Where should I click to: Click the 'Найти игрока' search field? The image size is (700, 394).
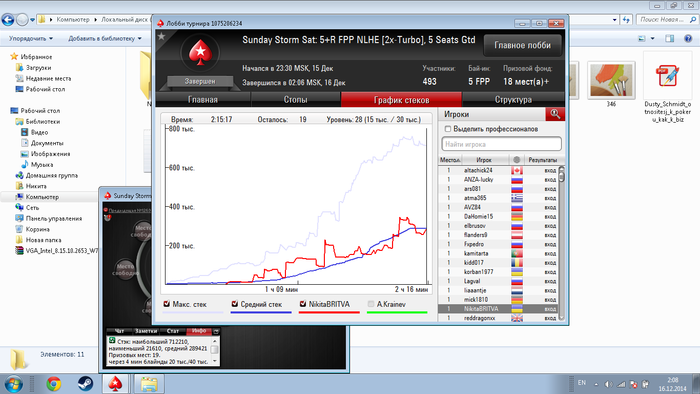[501, 144]
